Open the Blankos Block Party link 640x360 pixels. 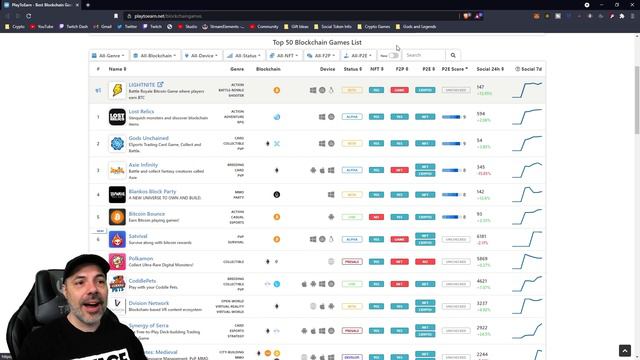coord(152,191)
